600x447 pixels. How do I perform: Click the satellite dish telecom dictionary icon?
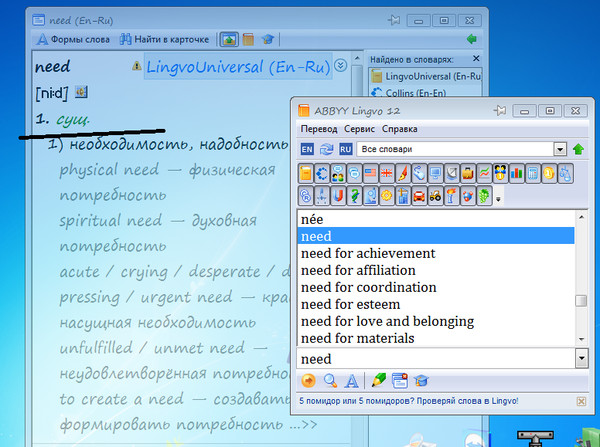click(x=452, y=174)
